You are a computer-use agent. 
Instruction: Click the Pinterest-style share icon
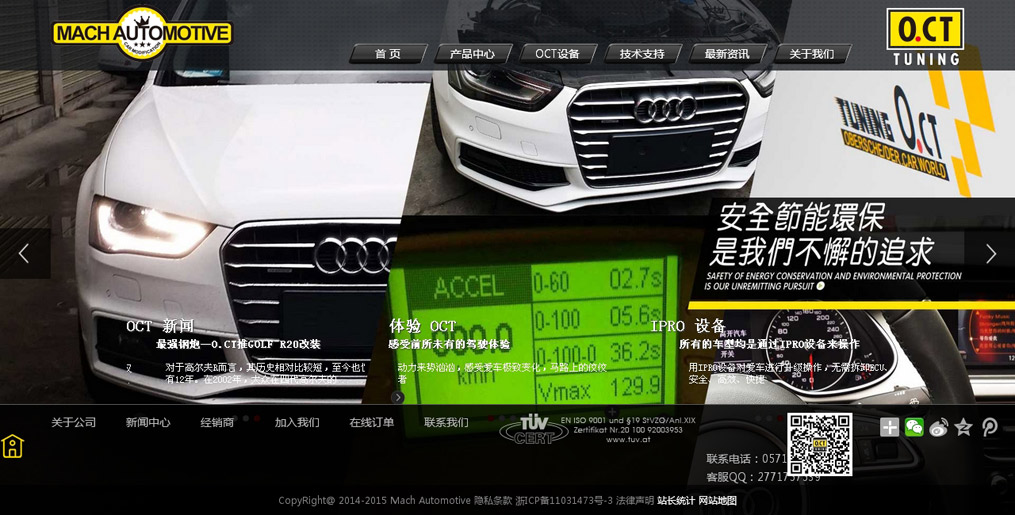tap(989, 427)
